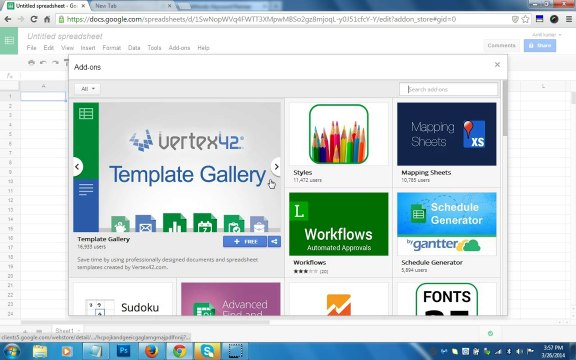Viewport: 576px width, 360px height.
Task: Click the Undo icon in Sheets toolbar
Action: [43, 63]
